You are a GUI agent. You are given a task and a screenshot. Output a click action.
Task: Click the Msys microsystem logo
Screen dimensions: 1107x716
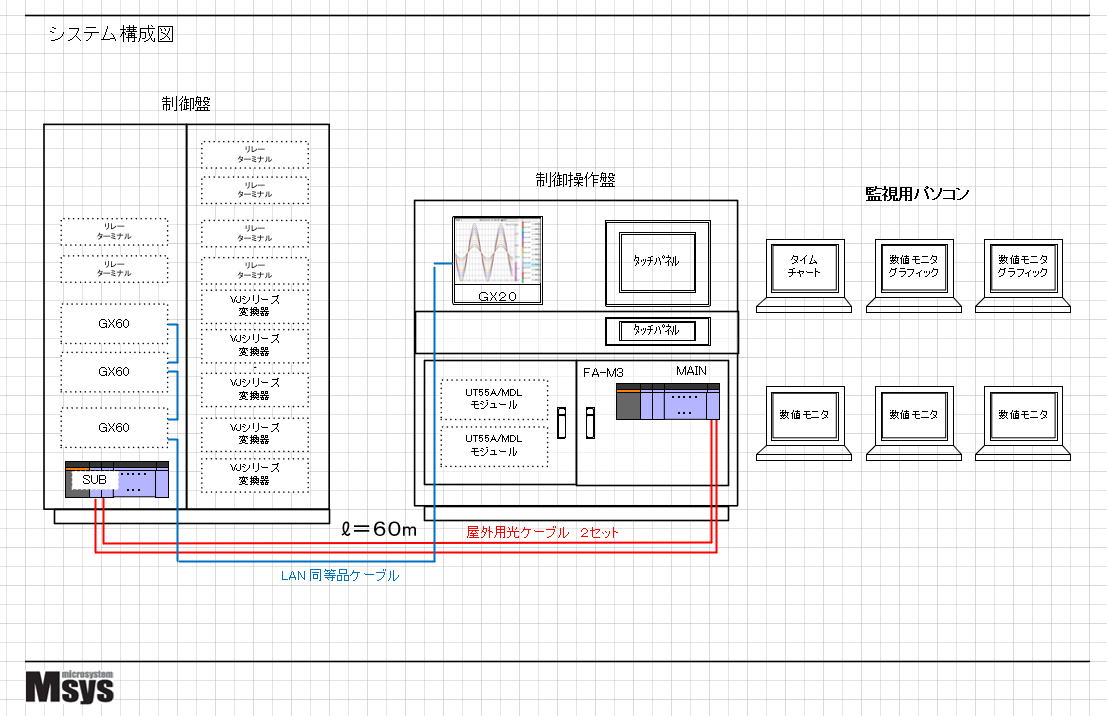(69, 686)
